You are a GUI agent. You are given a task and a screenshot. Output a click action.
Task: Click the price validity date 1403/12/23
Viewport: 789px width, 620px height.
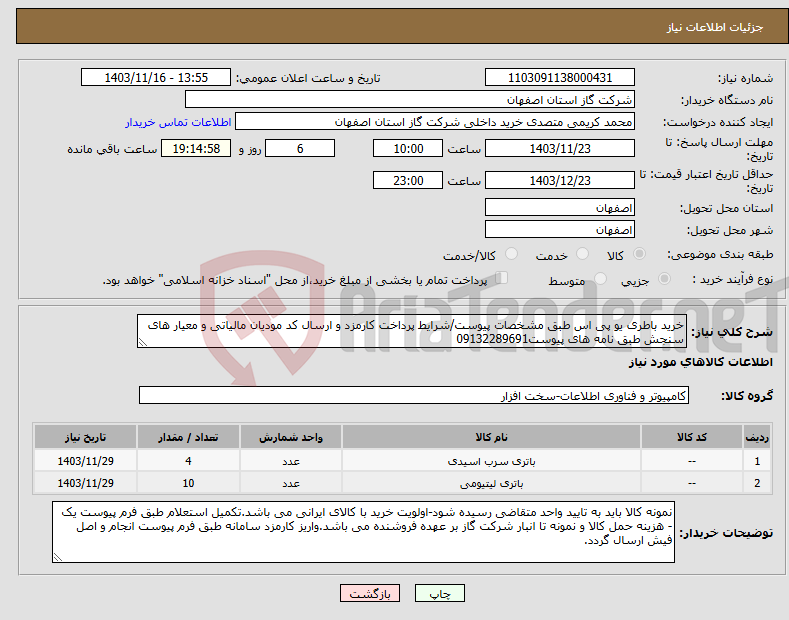pyautogui.click(x=560, y=180)
